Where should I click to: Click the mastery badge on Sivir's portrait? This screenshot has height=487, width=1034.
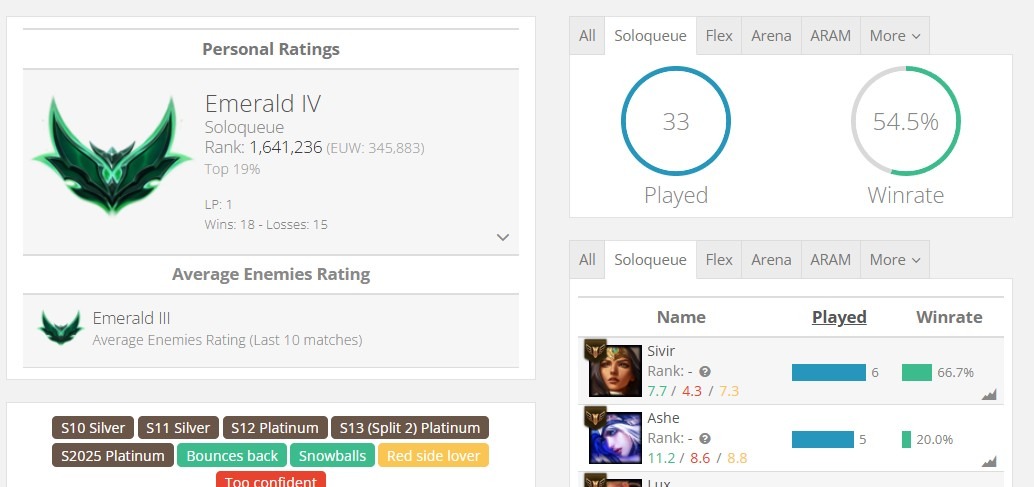[595, 350]
